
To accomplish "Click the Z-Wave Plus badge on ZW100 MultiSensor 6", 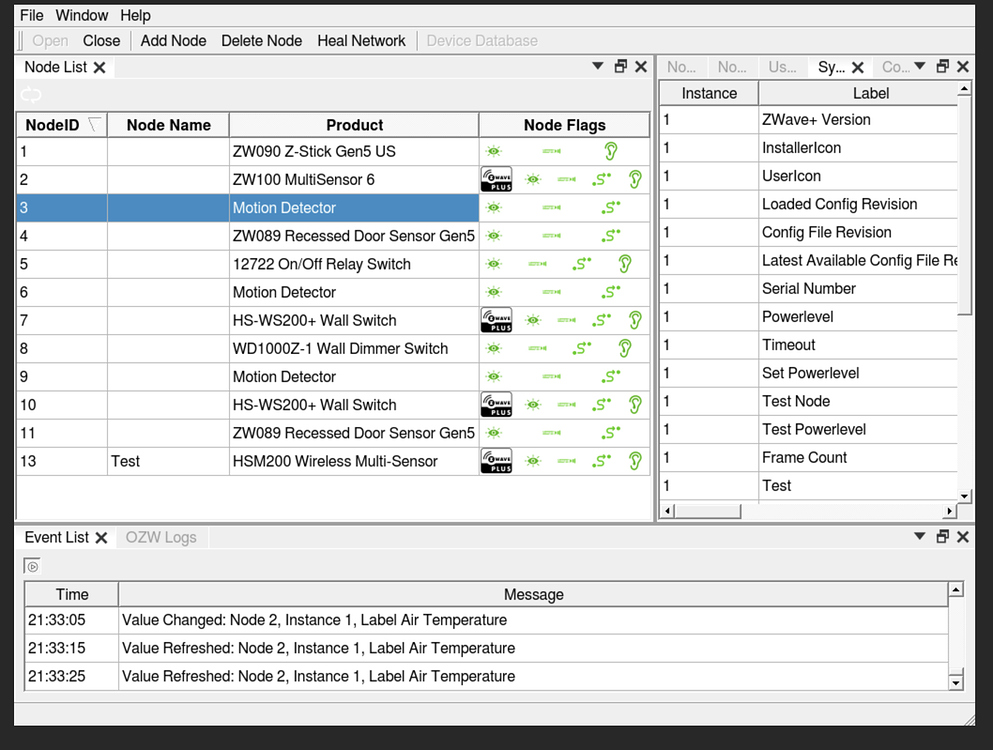I will (x=496, y=179).
